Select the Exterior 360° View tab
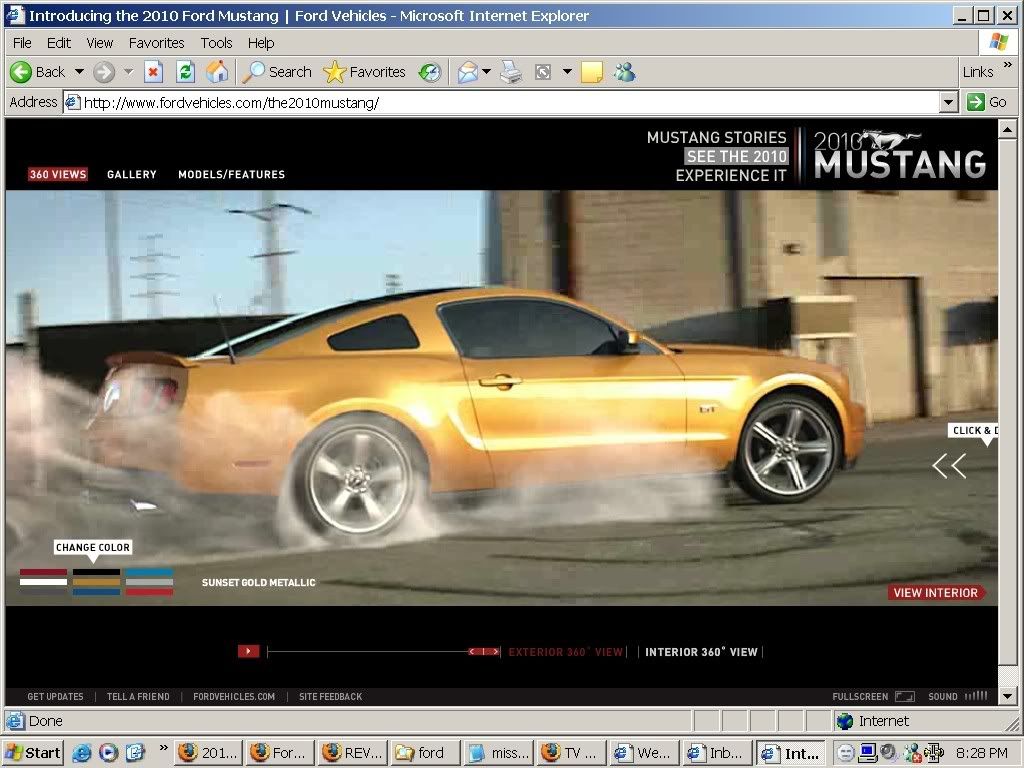Screen dimensions: 1024x768 (566, 652)
